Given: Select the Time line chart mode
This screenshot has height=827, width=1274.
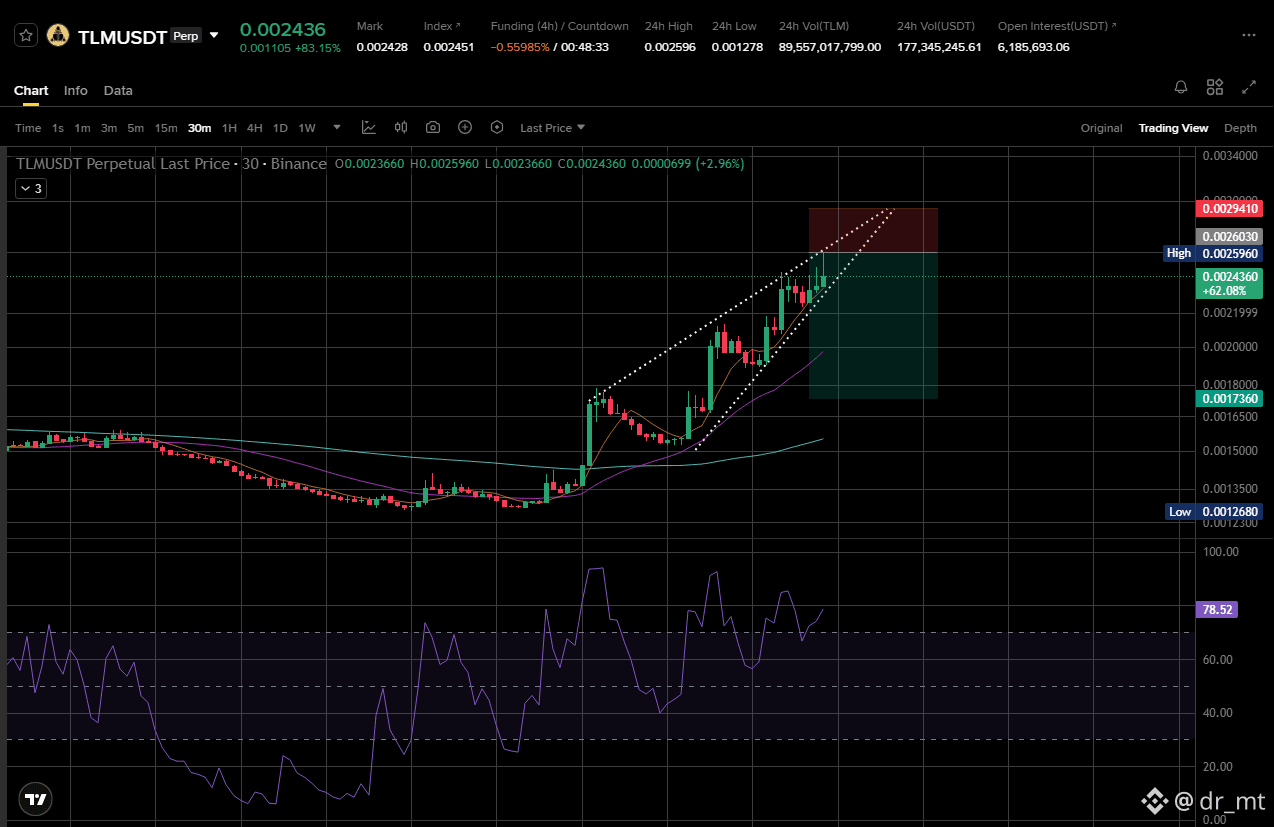Looking at the screenshot, I should (28, 128).
